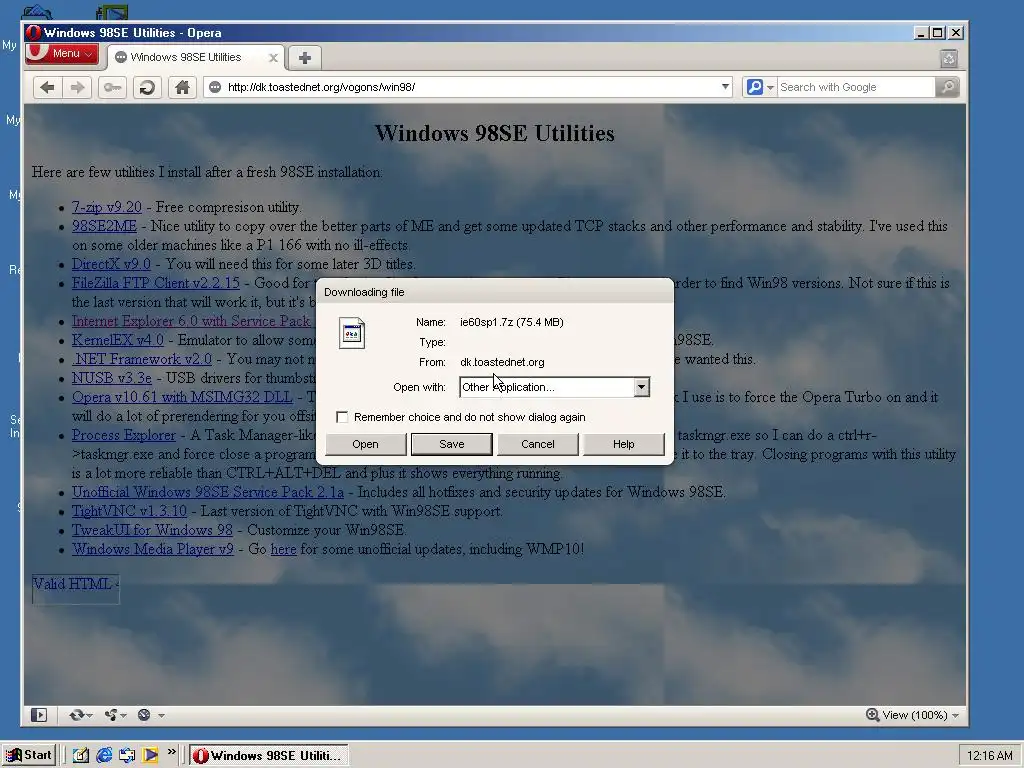Click the Help button in dialog

(624, 444)
